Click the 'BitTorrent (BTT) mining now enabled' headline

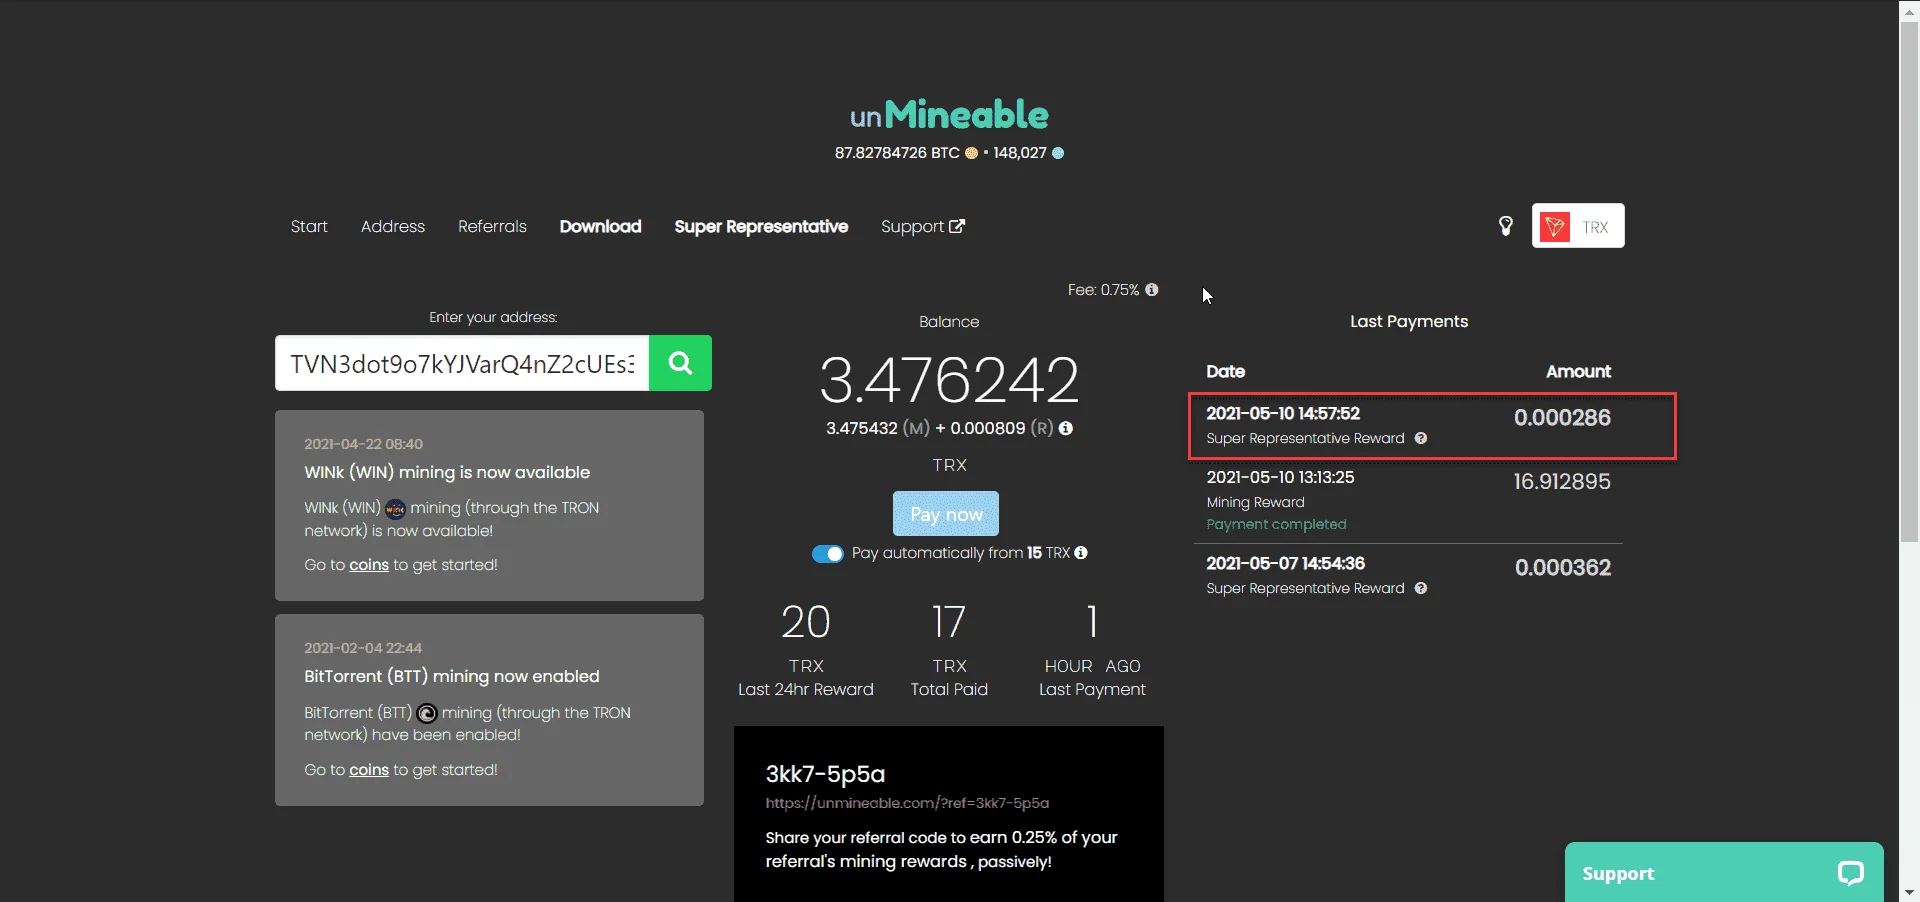pos(452,676)
